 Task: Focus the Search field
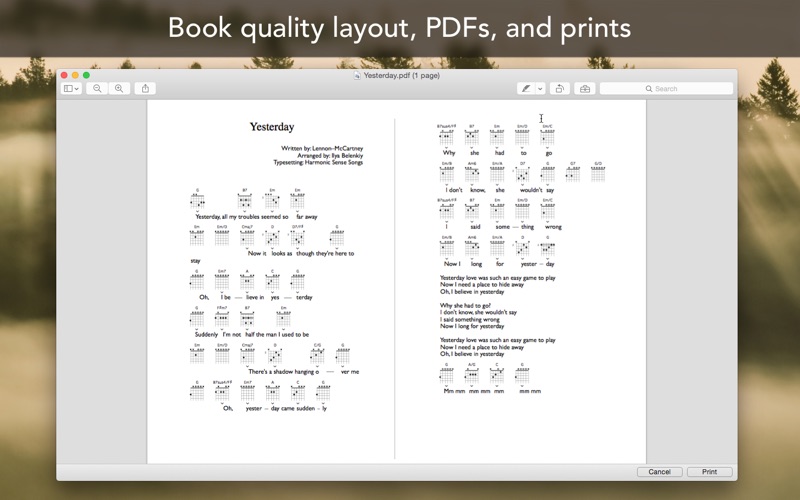pos(666,88)
